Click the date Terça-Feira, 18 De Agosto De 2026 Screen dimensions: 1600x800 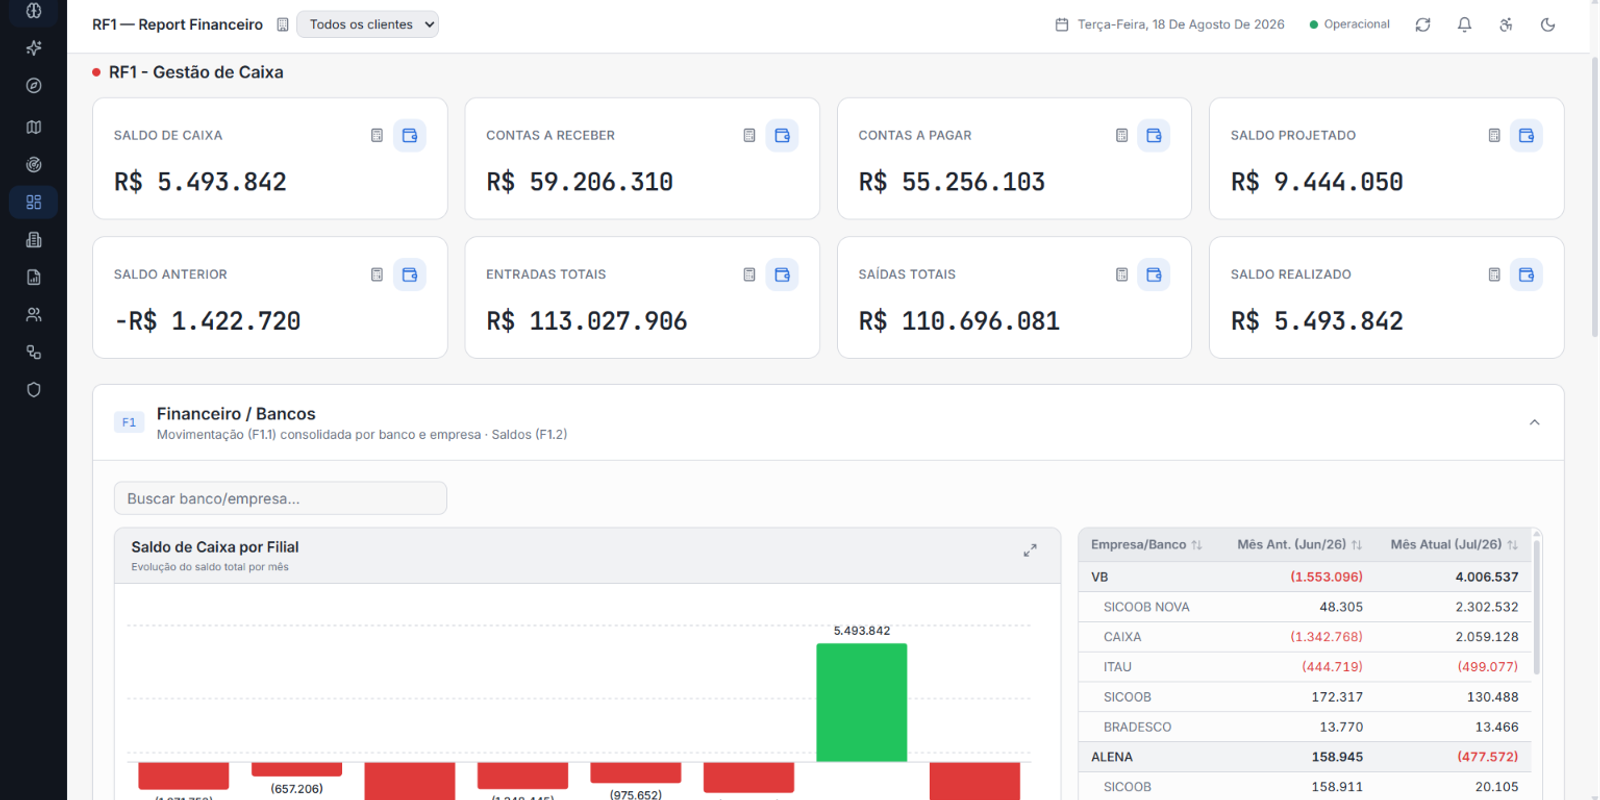(1171, 25)
